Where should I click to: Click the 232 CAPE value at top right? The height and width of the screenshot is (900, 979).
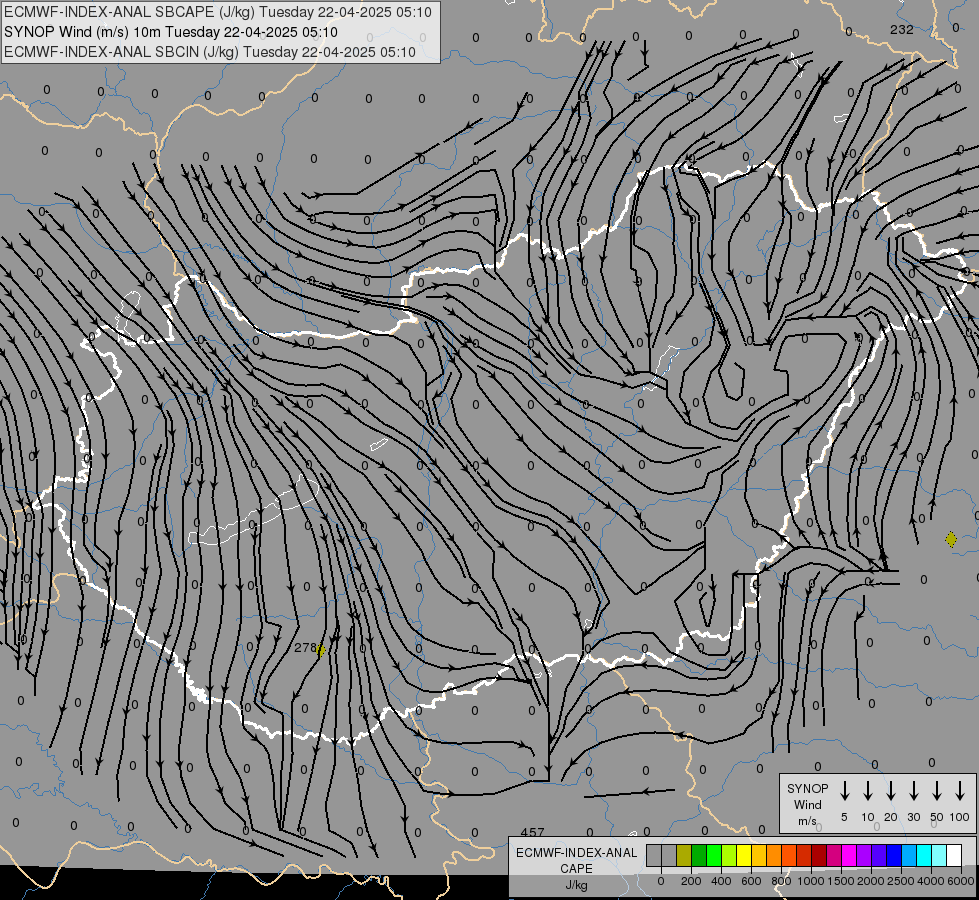(902, 29)
